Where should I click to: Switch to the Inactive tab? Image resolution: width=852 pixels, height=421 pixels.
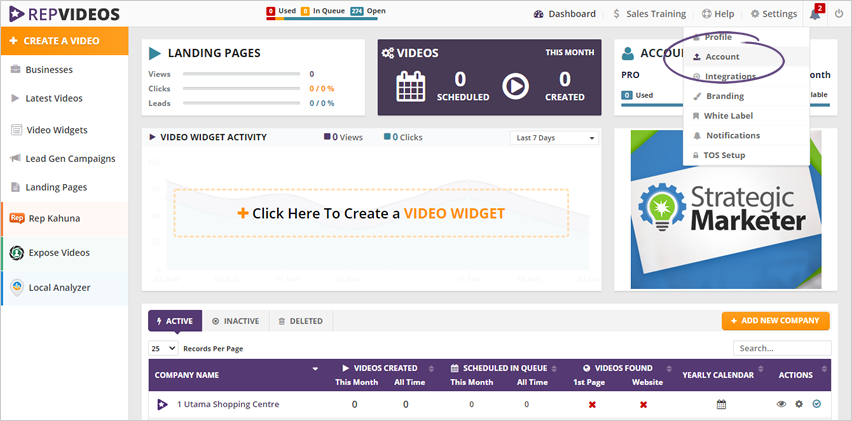coord(236,321)
